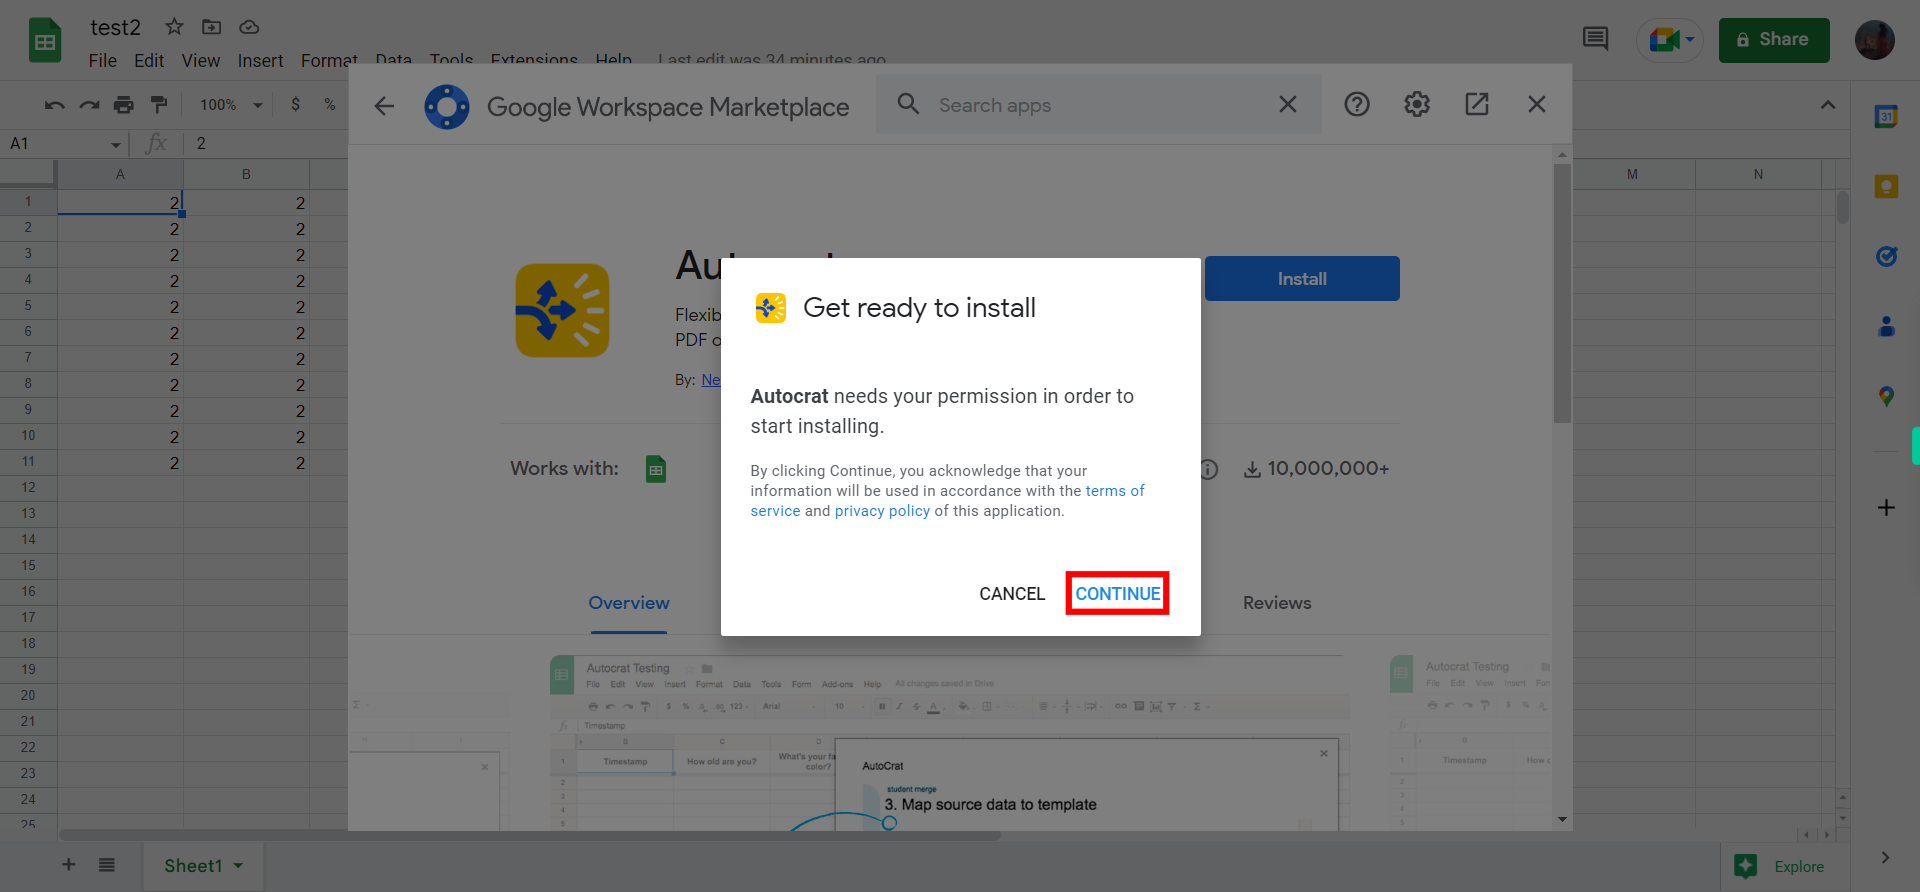Add a new sheet with the plus icon
1920x892 pixels.
pyautogui.click(x=69, y=865)
